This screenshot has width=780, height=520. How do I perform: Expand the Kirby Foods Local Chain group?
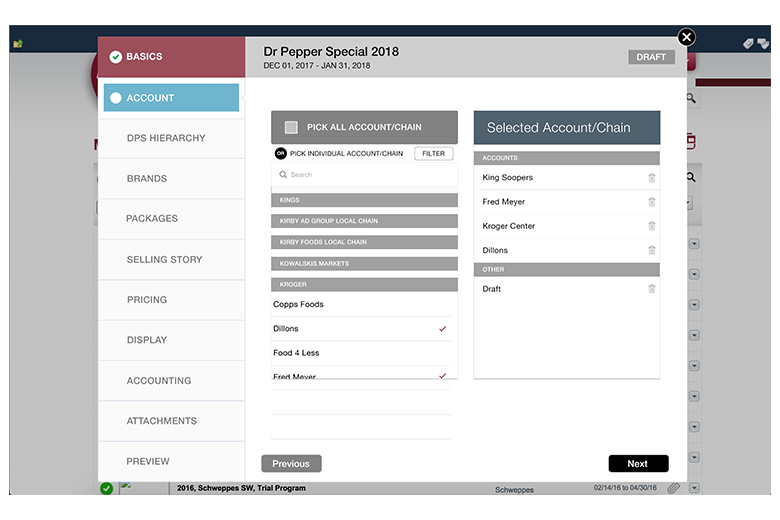[364, 242]
